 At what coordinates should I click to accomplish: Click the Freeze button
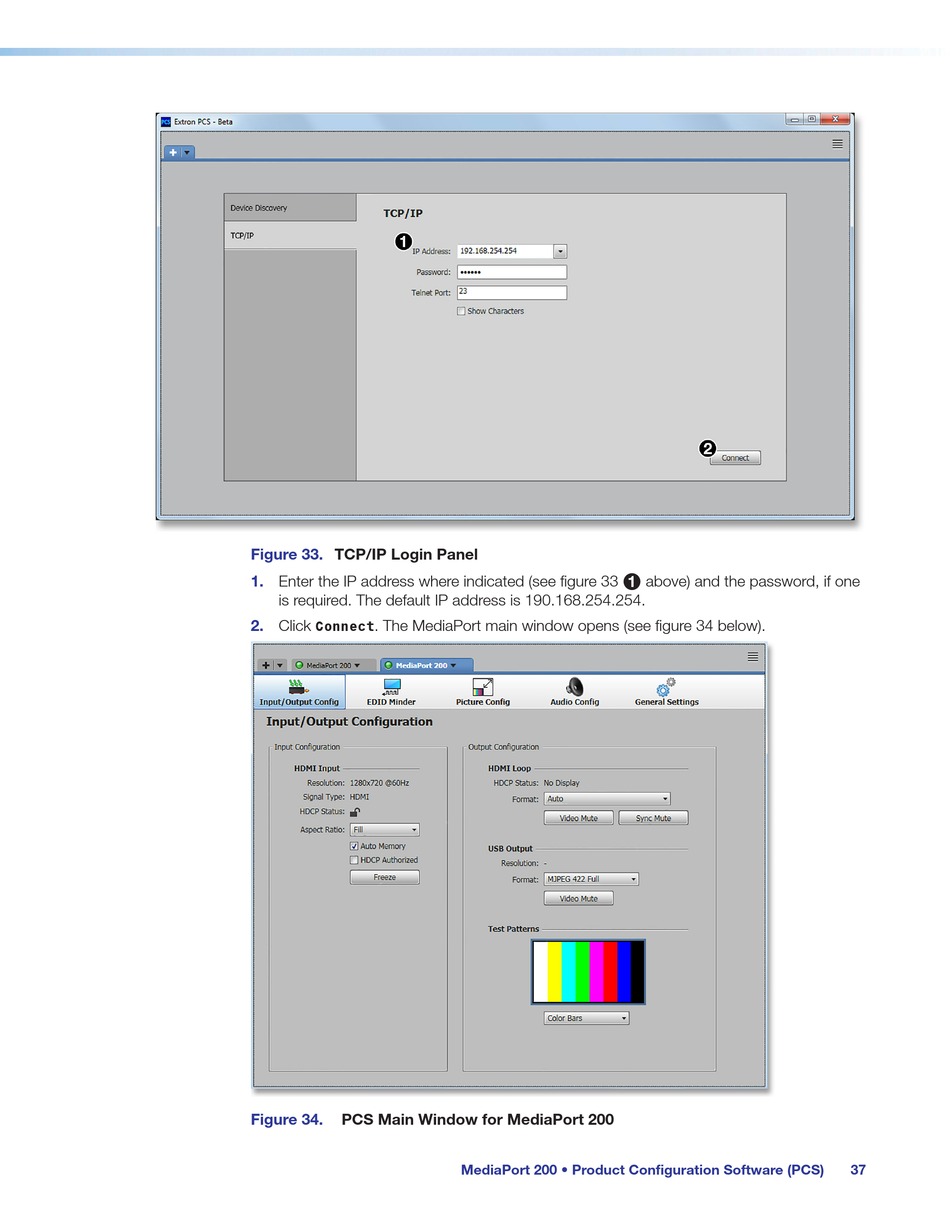pyautogui.click(x=384, y=877)
